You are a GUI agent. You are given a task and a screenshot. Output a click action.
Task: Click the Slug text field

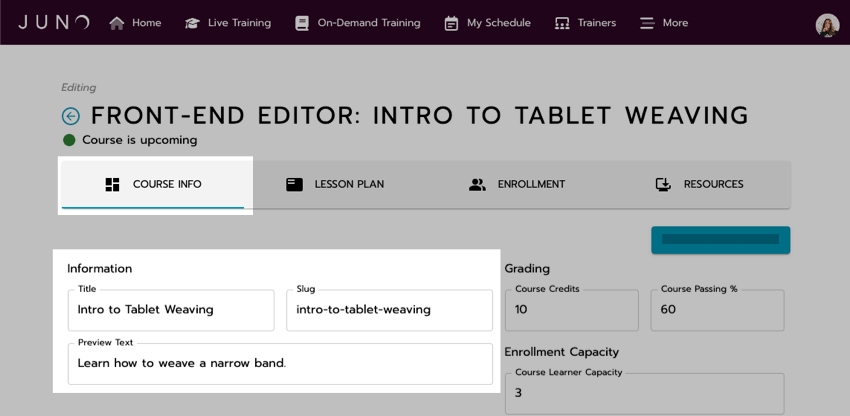[x=389, y=310]
